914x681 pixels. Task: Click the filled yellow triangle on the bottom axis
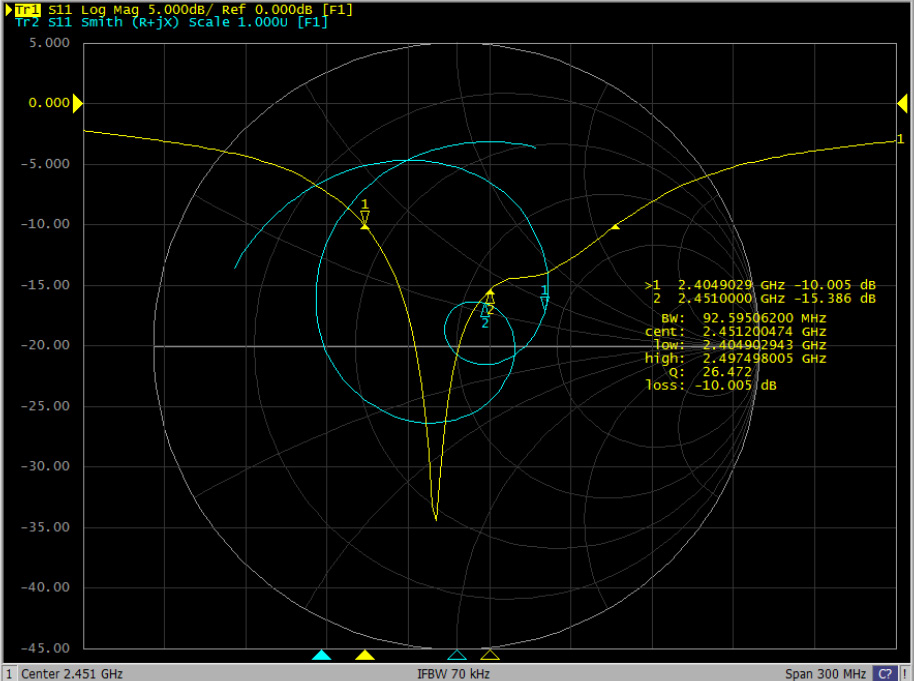pyautogui.click(x=365, y=655)
